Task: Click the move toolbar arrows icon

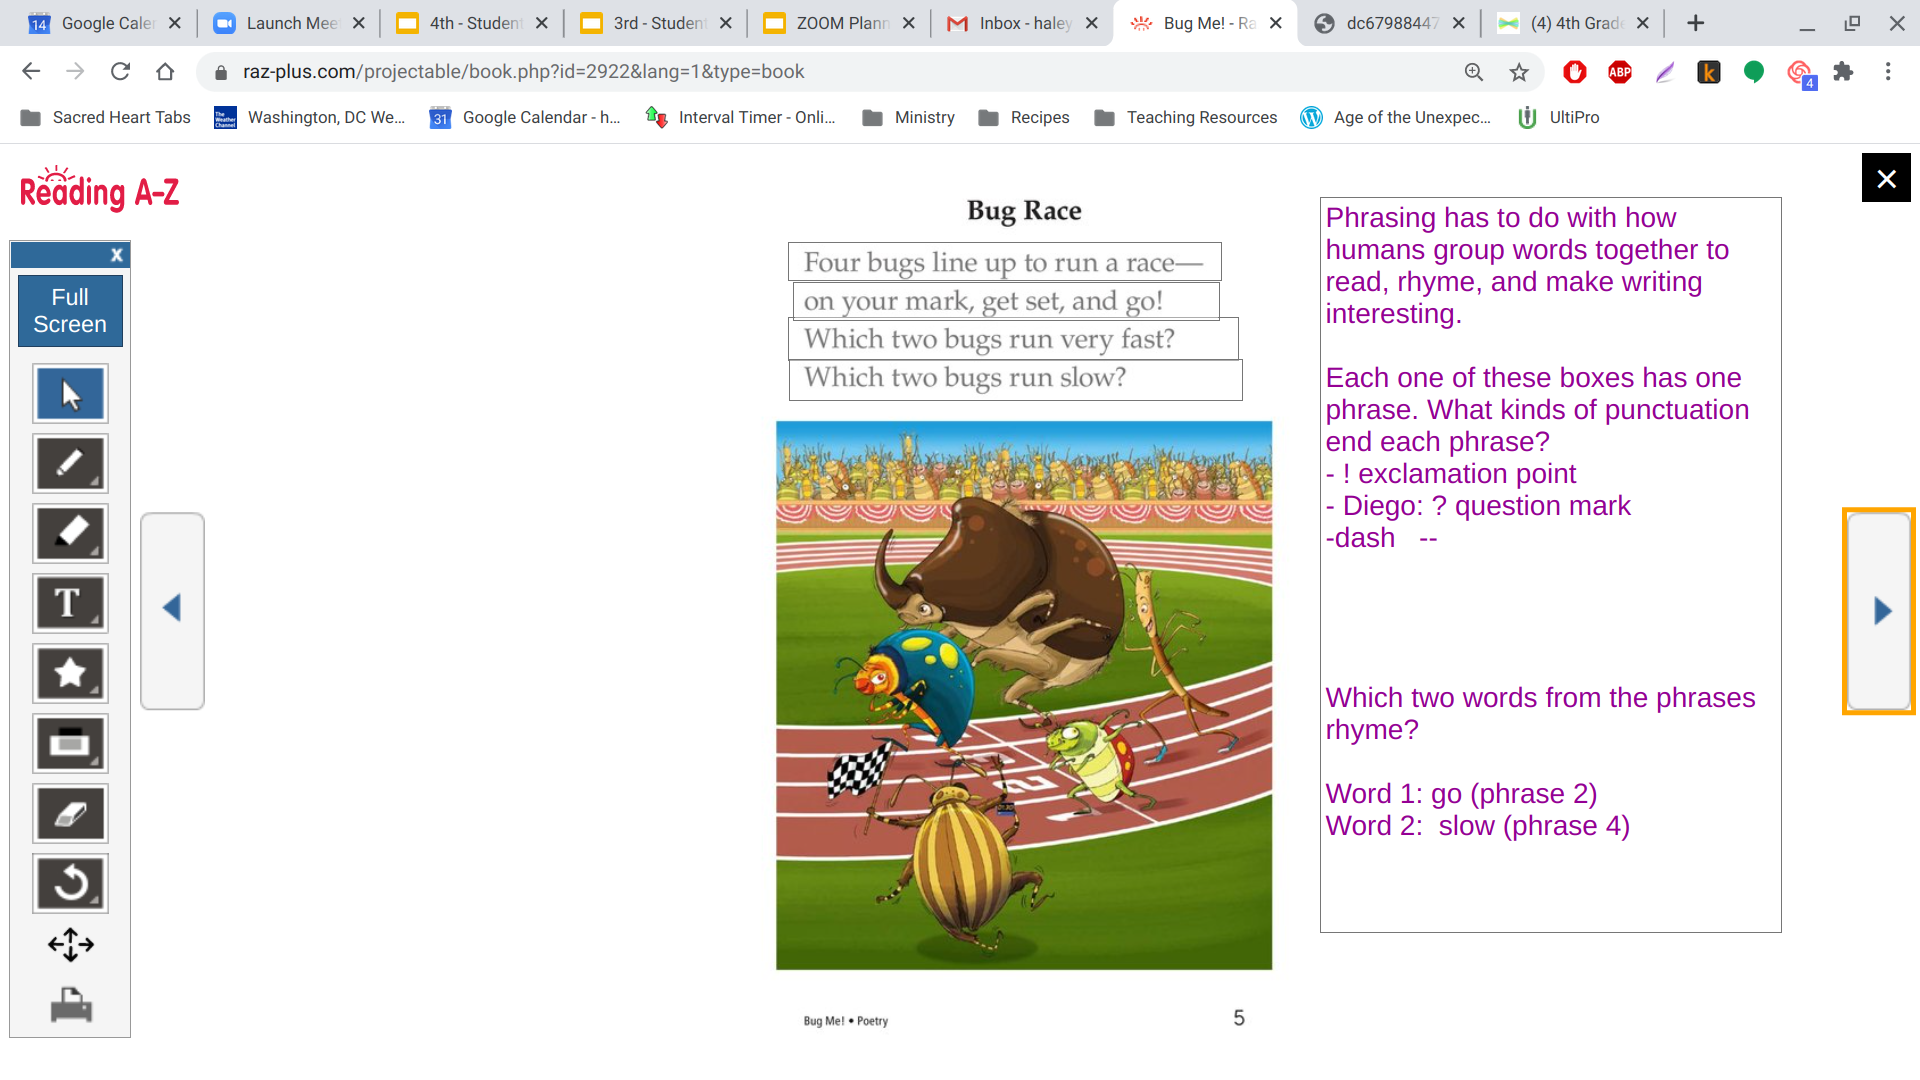Action: click(70, 944)
